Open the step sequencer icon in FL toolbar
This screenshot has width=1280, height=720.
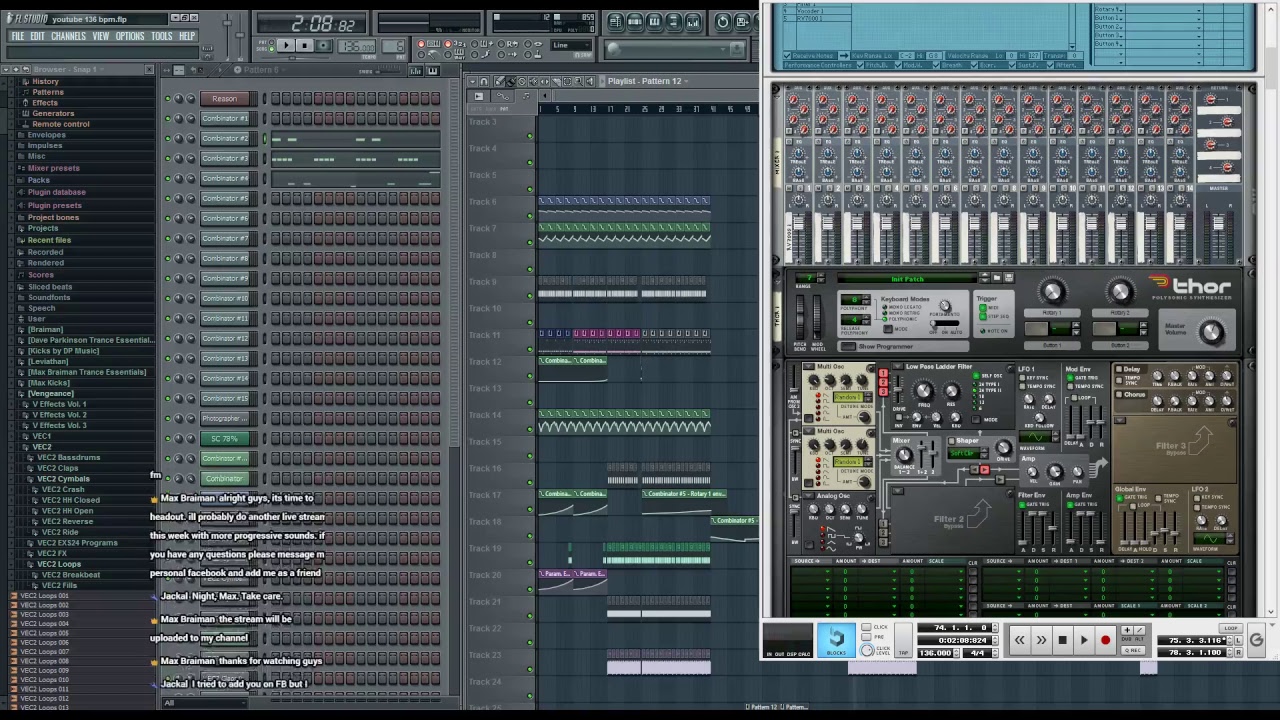pyautogui.click(x=635, y=21)
